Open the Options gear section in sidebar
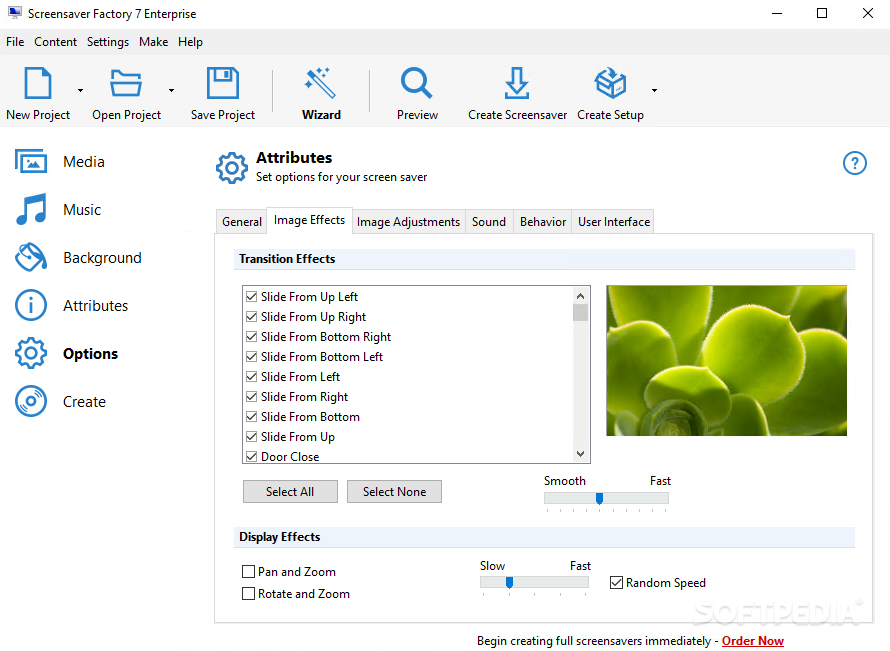This screenshot has width=890, height=651. (x=67, y=354)
